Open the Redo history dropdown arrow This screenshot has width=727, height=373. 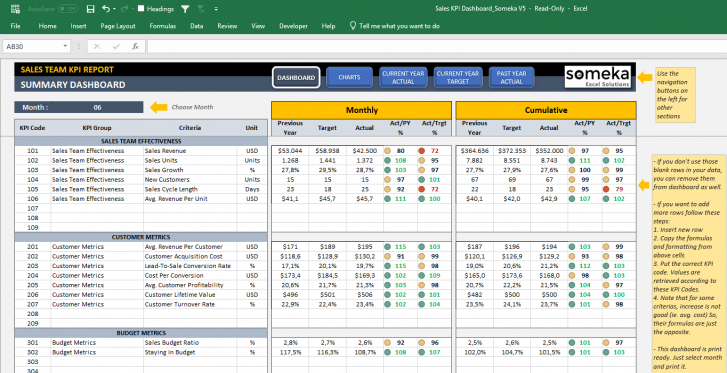132,9
